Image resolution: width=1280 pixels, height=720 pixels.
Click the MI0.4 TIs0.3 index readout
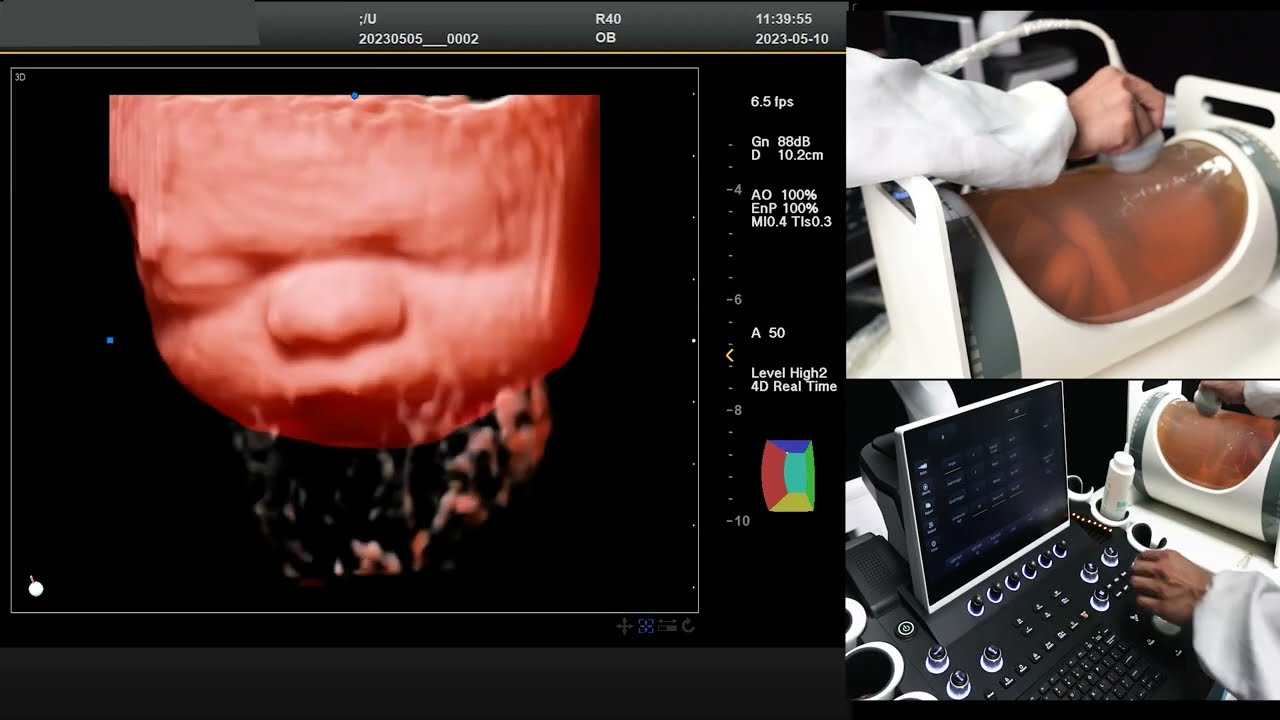tap(791, 222)
